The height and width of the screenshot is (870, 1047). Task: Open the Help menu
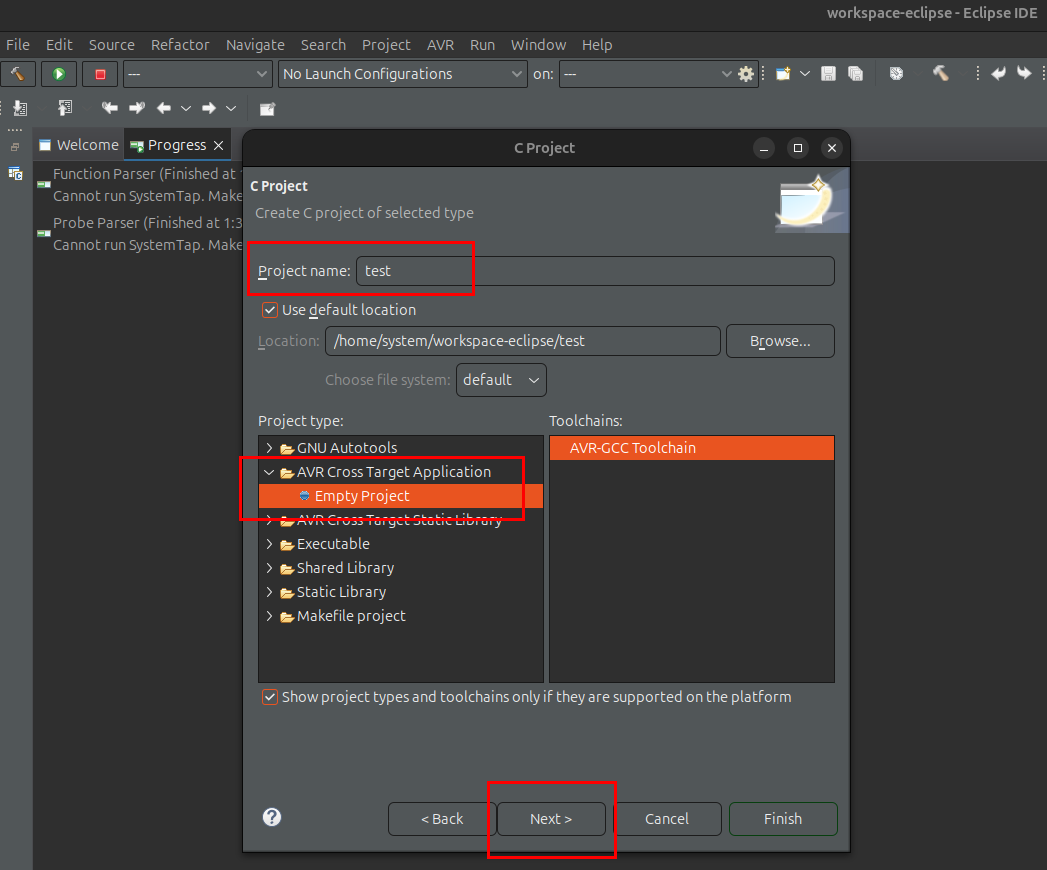597,45
